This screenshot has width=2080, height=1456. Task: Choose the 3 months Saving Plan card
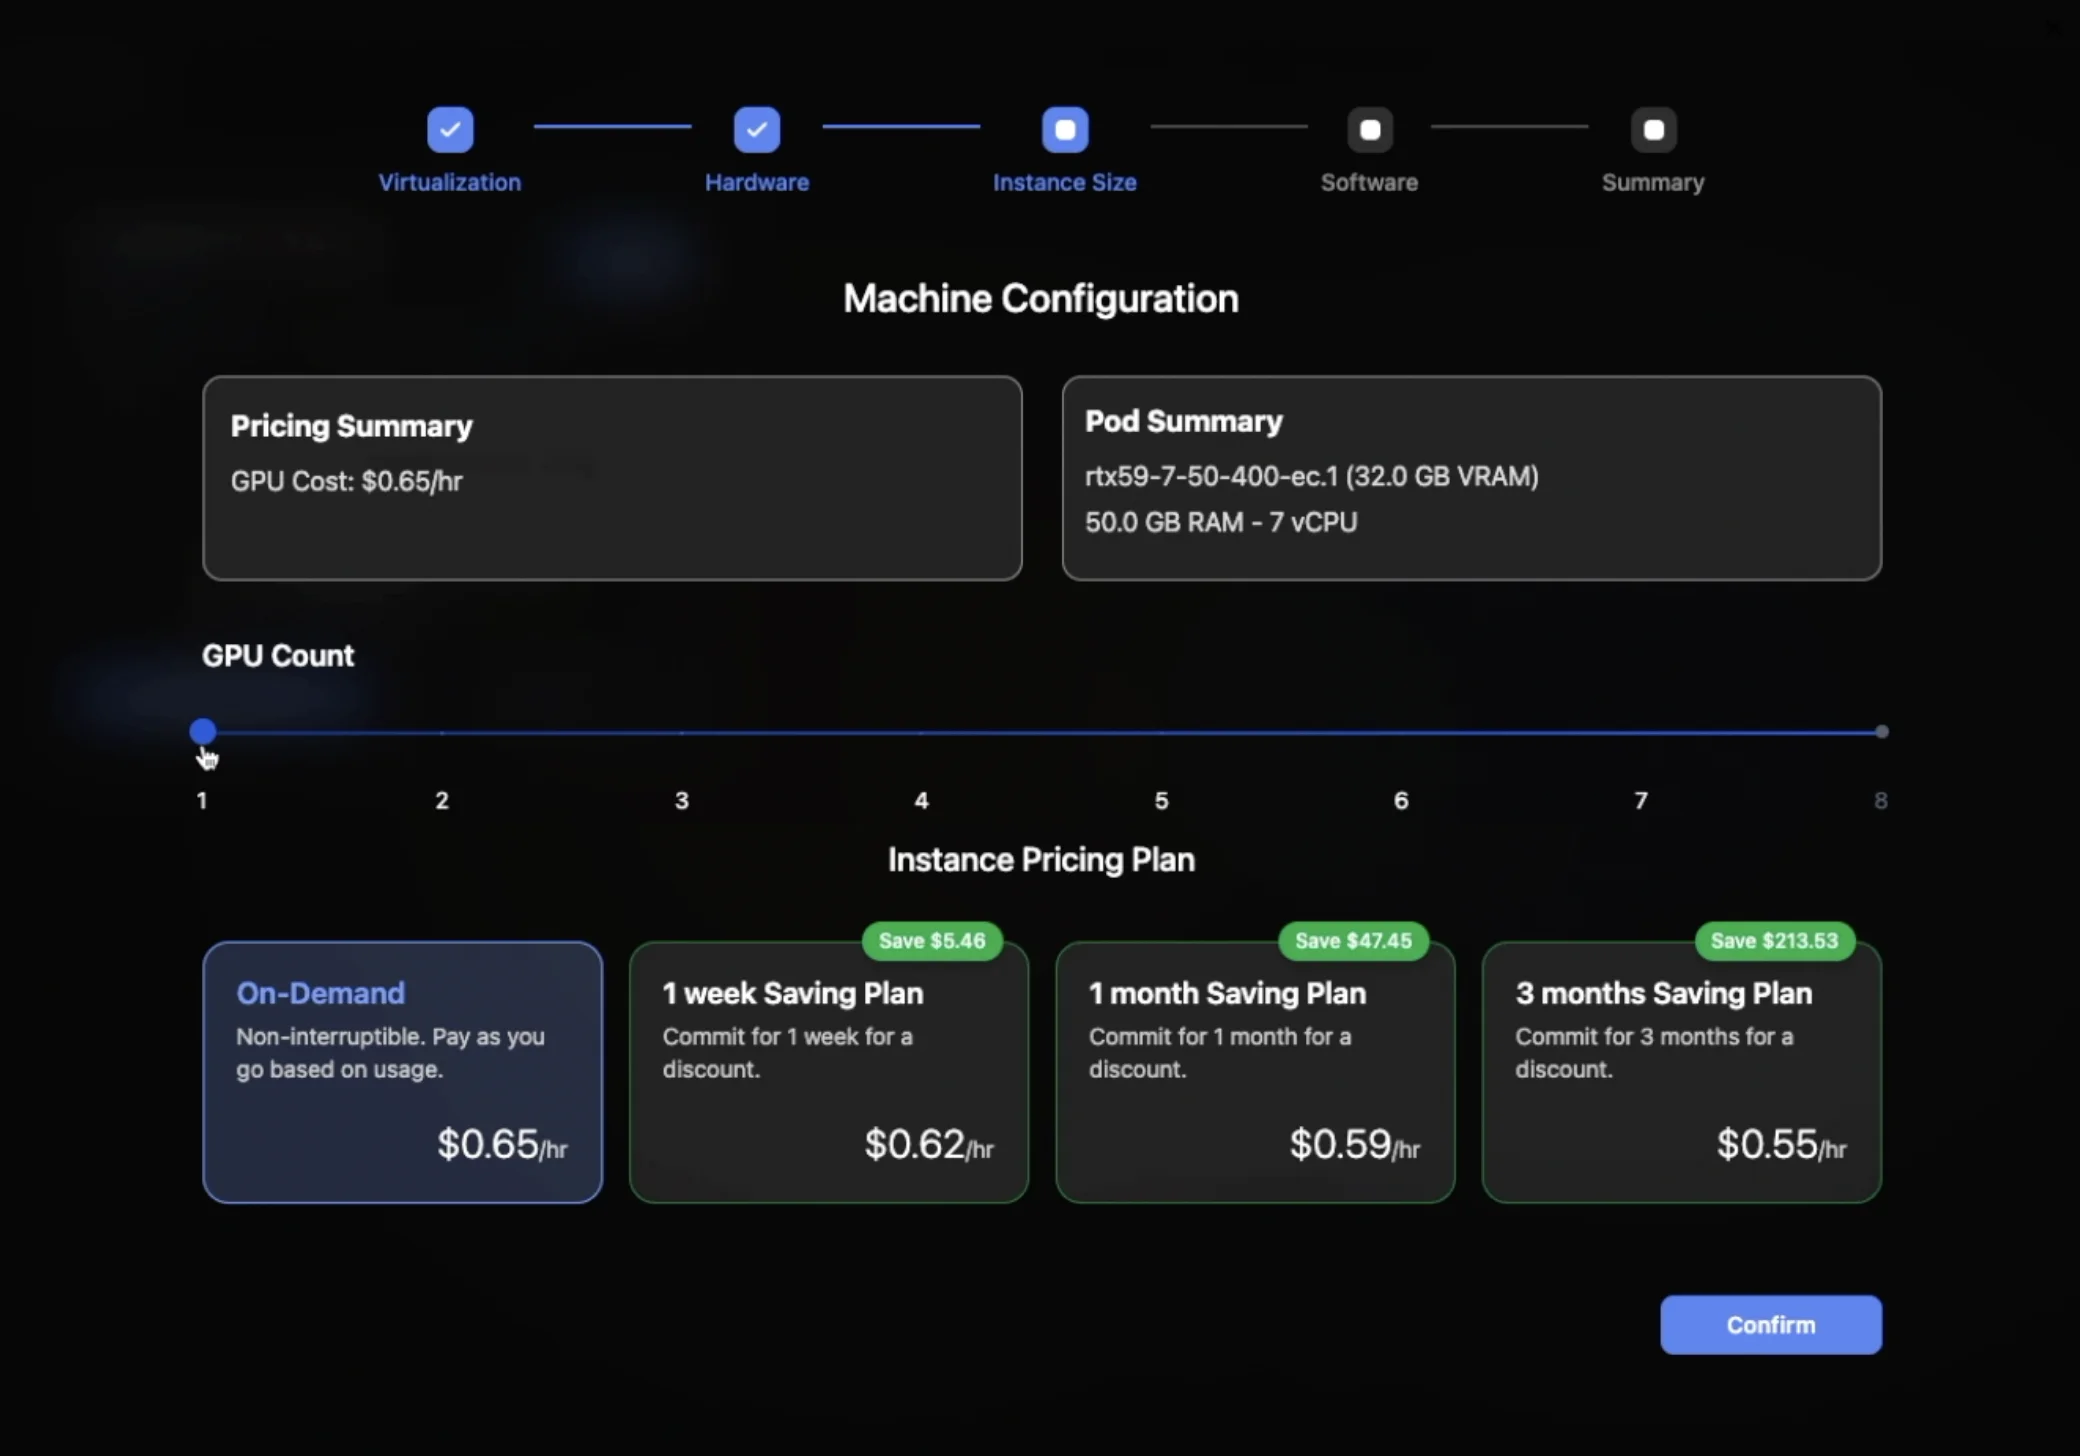tap(1681, 1072)
